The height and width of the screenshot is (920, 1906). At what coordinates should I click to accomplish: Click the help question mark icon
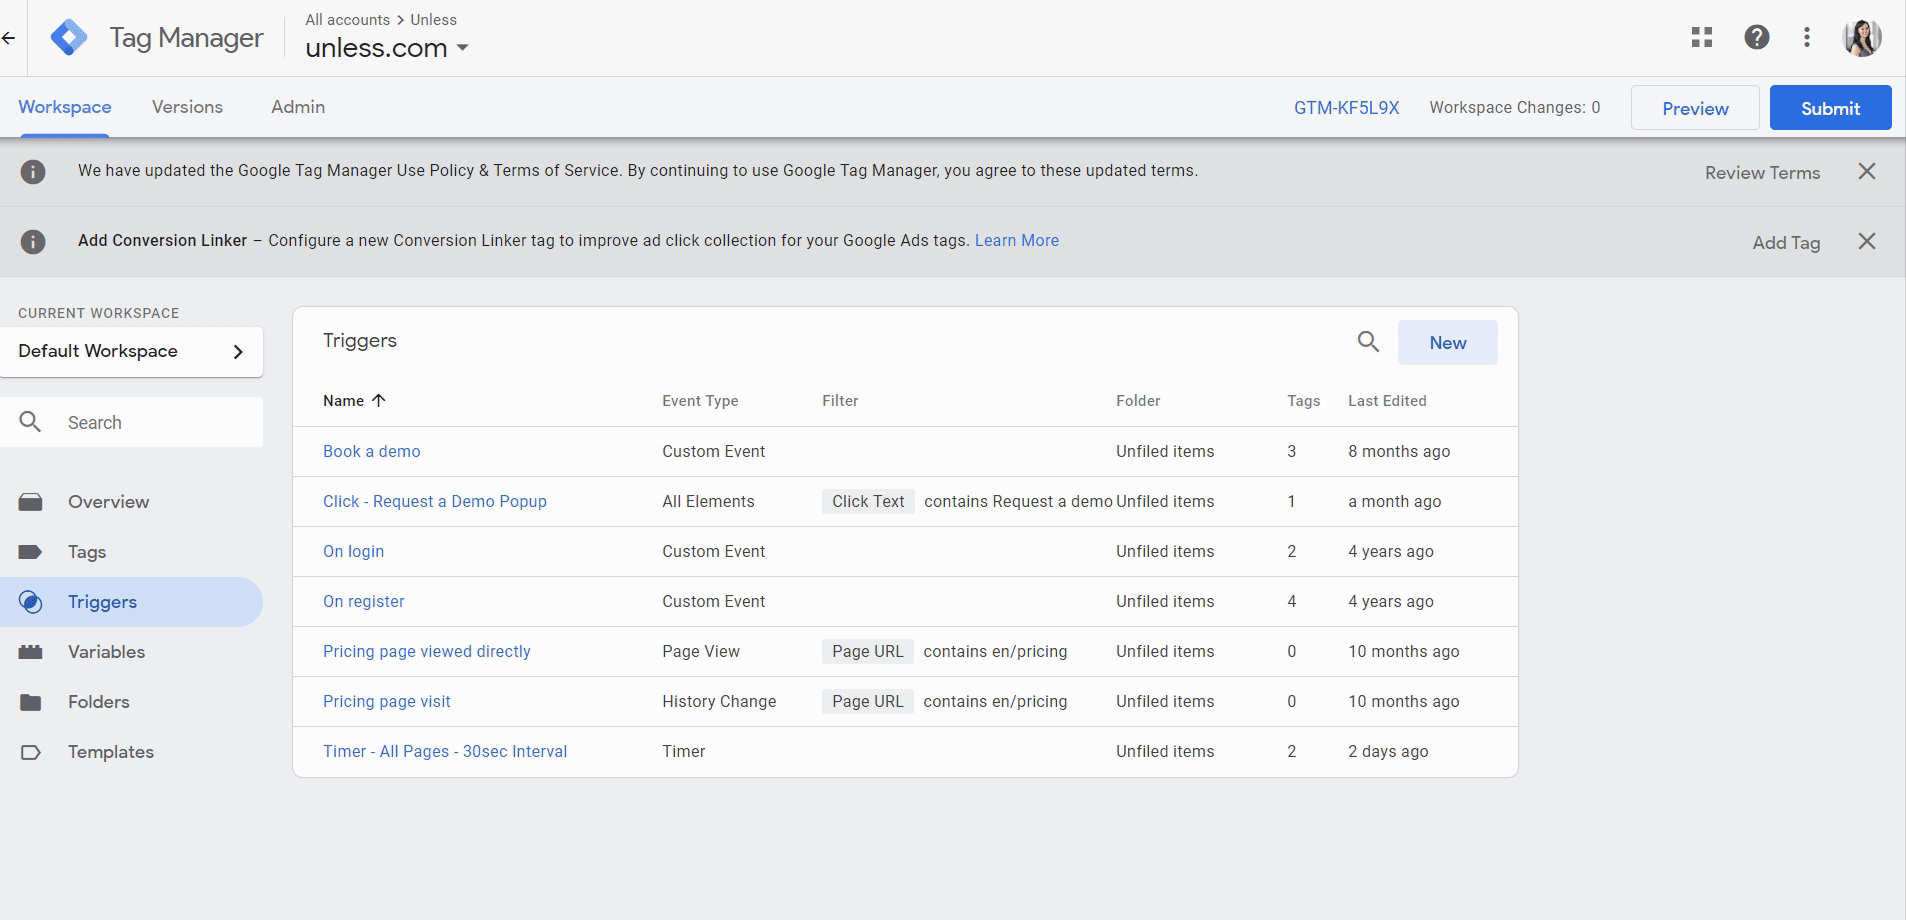pyautogui.click(x=1757, y=38)
